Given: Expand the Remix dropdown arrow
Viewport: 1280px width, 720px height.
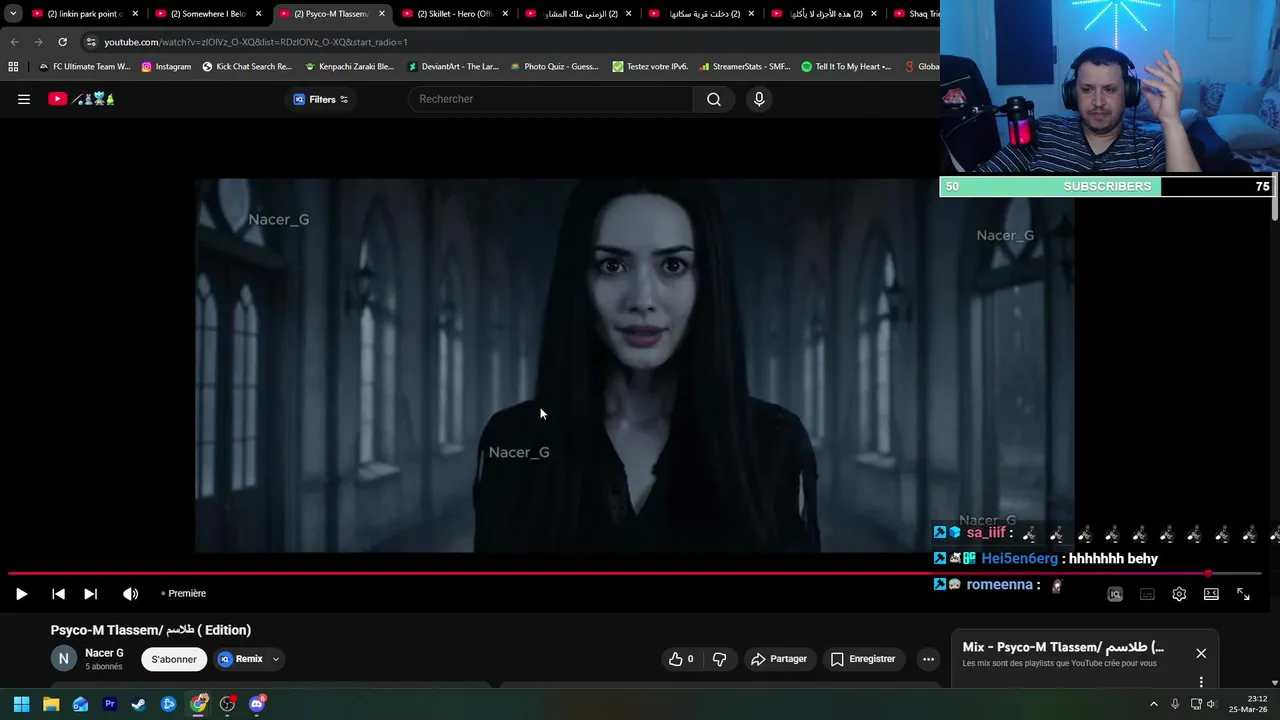Looking at the screenshot, I should click(x=276, y=659).
